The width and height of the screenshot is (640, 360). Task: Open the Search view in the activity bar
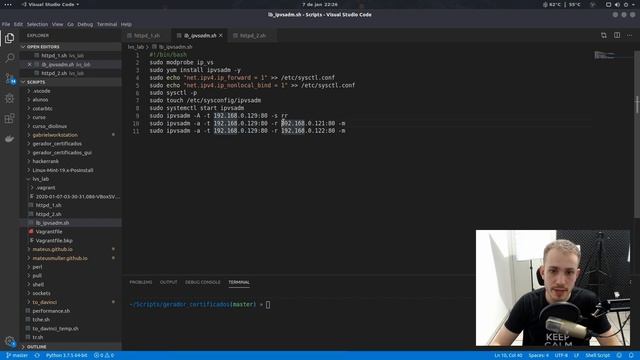click(9, 58)
